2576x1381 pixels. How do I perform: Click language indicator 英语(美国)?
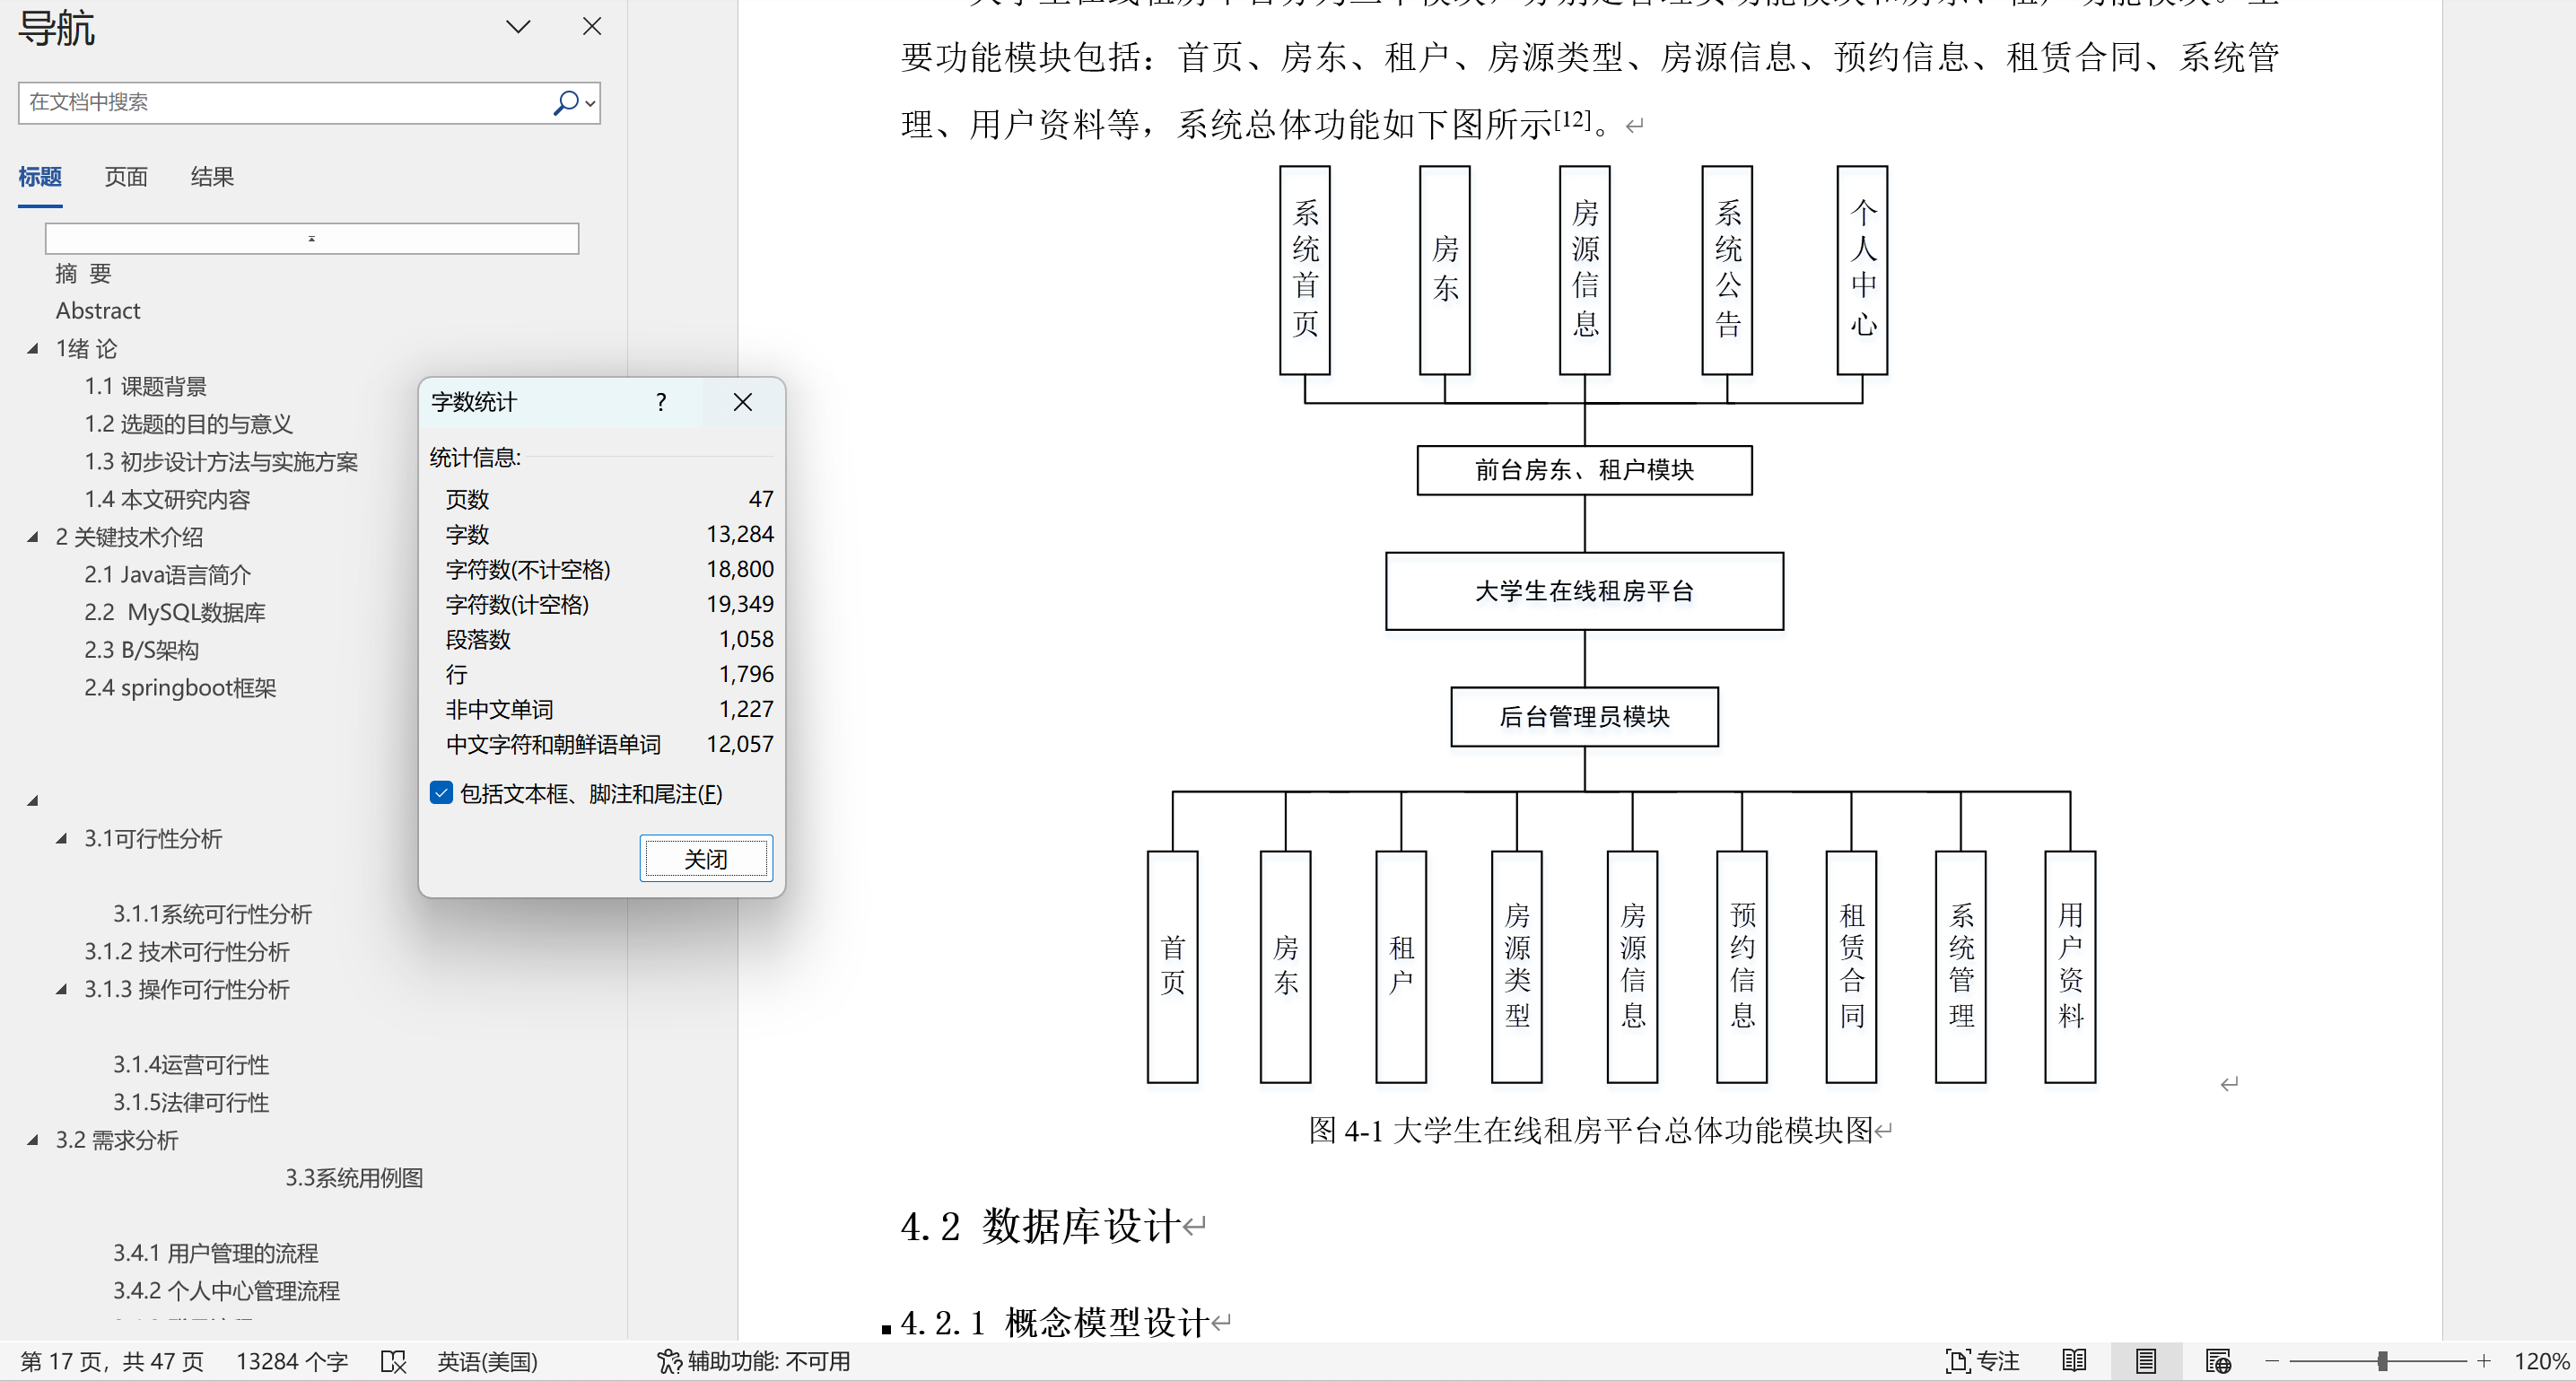click(x=488, y=1362)
